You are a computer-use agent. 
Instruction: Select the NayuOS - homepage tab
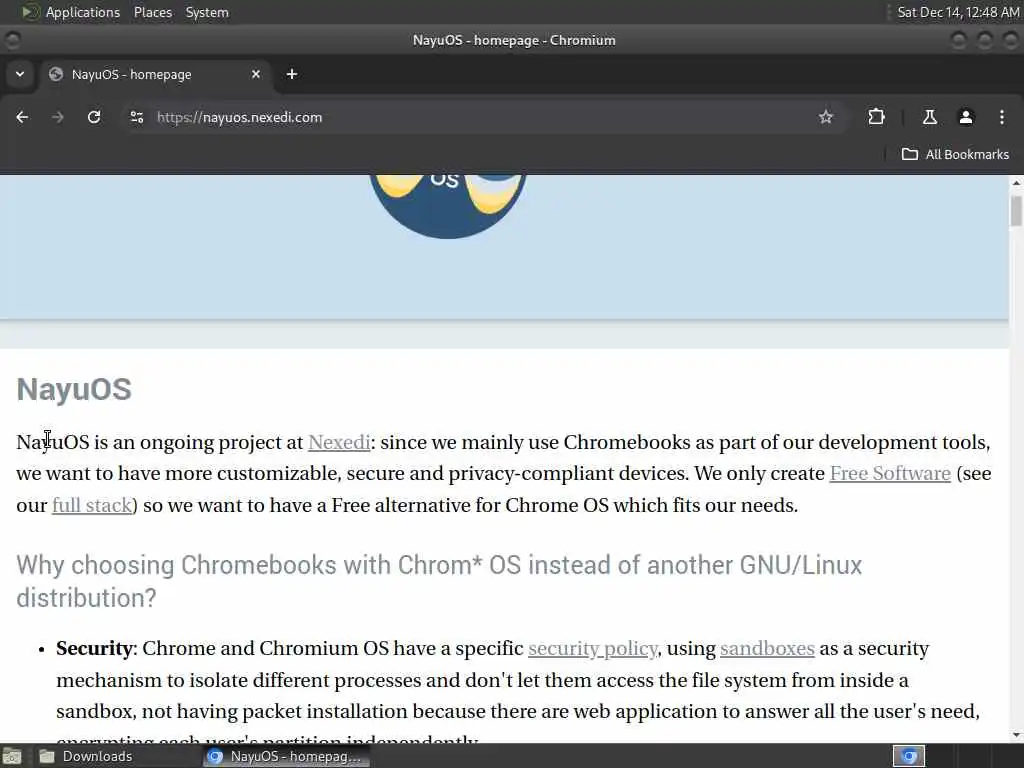155,74
